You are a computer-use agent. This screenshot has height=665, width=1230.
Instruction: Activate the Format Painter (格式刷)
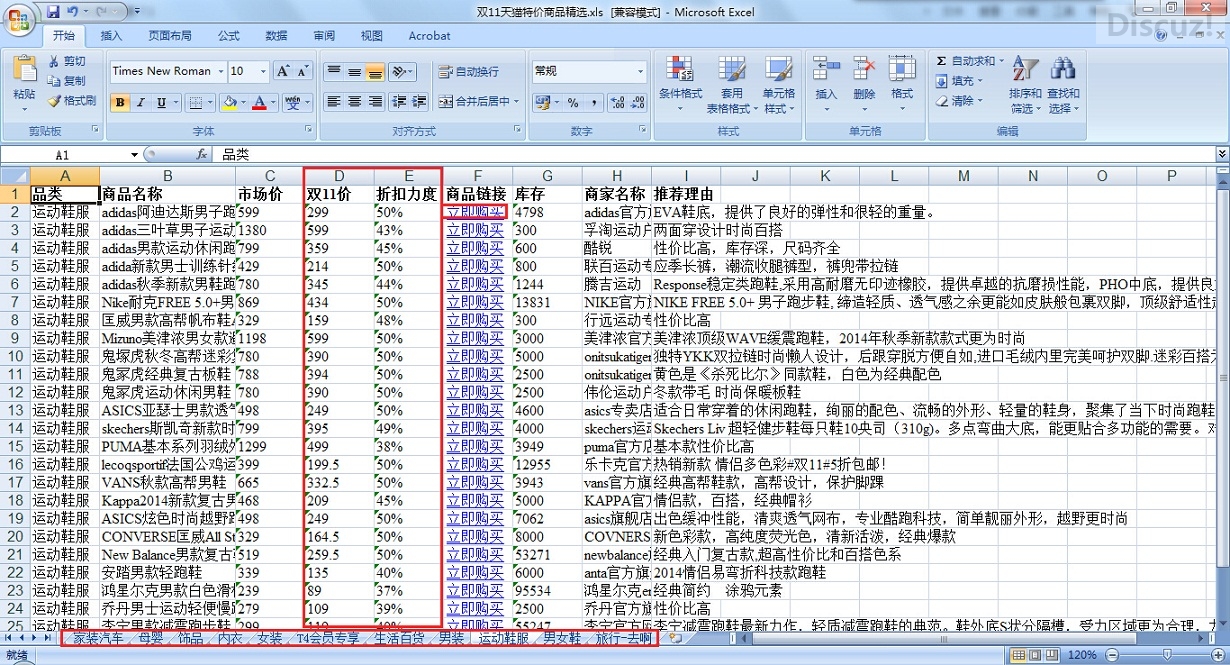(x=72, y=101)
